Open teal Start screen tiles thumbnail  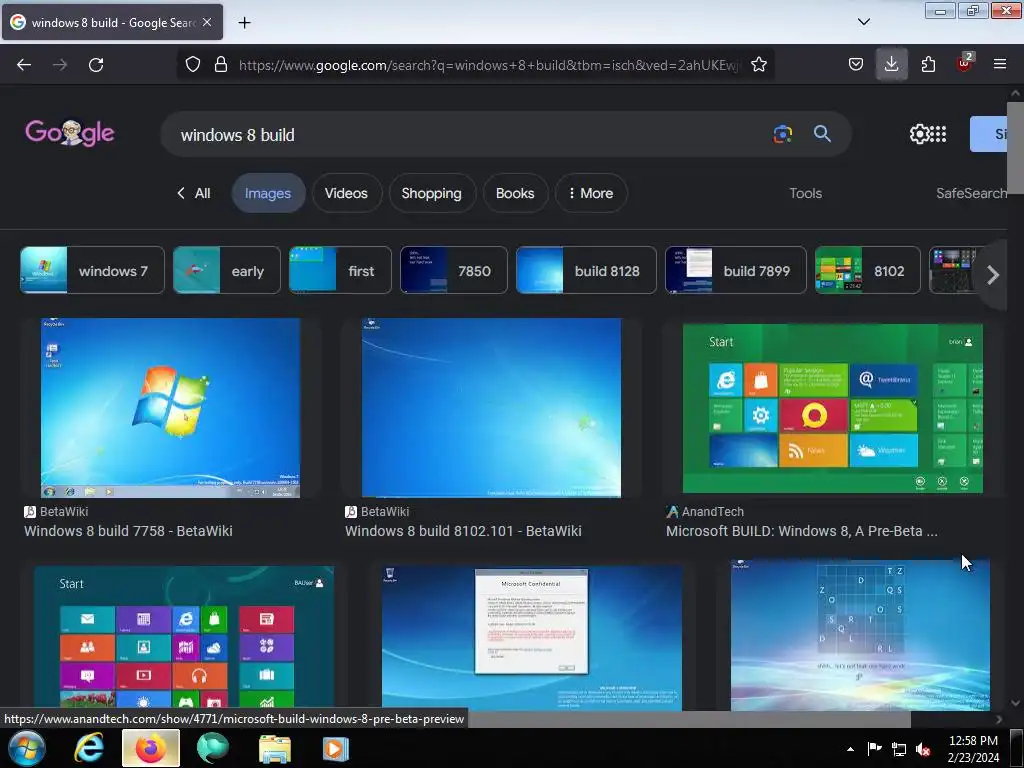click(184, 637)
